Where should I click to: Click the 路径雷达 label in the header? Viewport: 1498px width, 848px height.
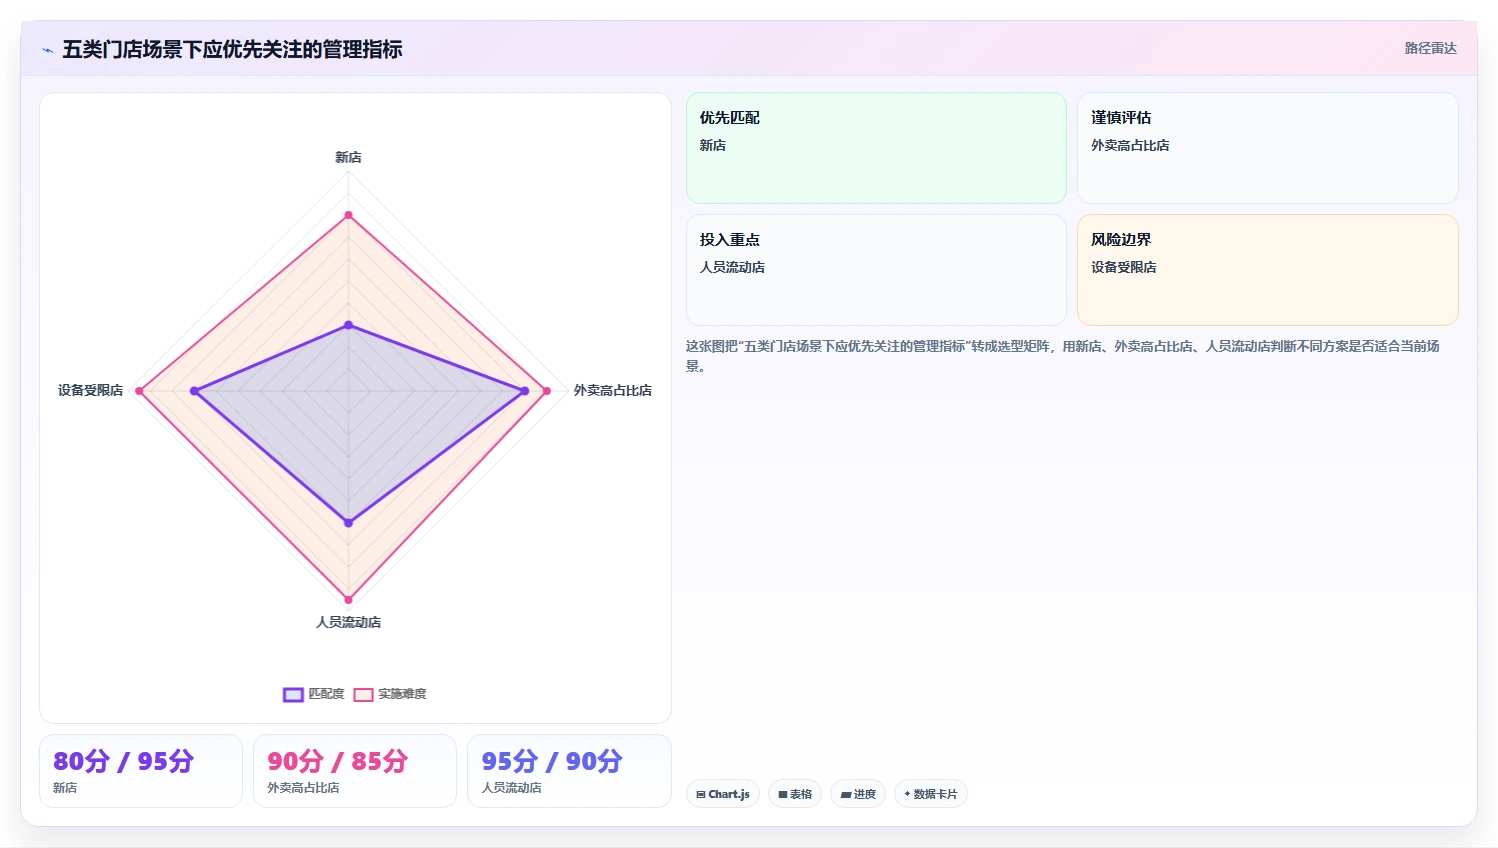pyautogui.click(x=1430, y=48)
